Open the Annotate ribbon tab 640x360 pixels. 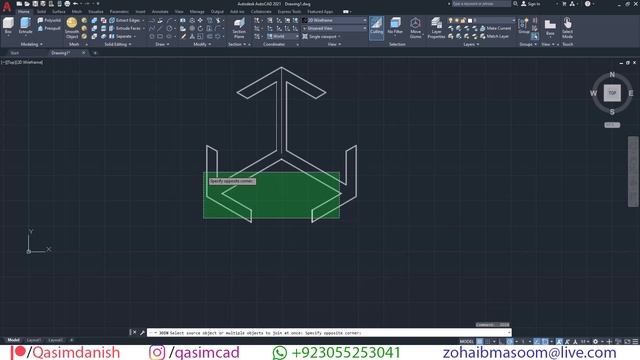tap(160, 12)
